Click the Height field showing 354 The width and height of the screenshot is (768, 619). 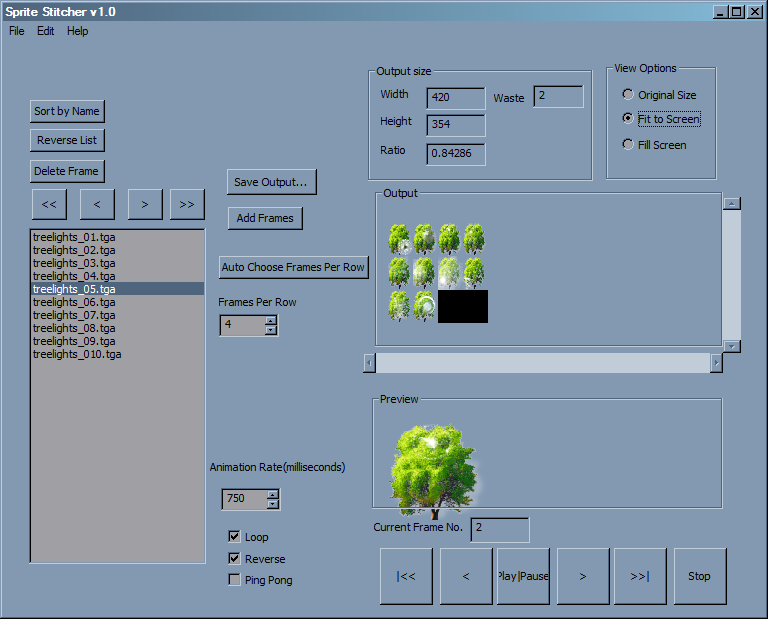click(x=456, y=125)
